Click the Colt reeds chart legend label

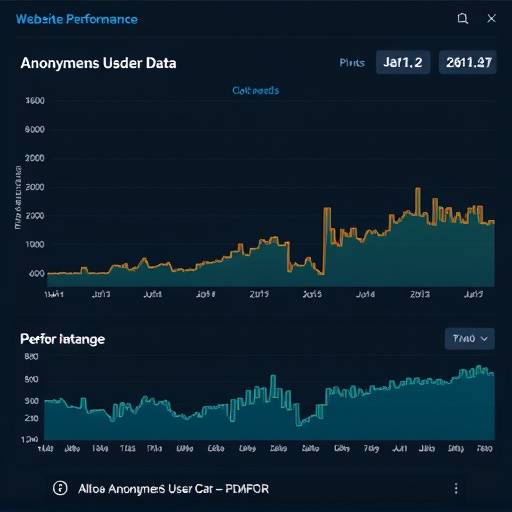[256, 90]
